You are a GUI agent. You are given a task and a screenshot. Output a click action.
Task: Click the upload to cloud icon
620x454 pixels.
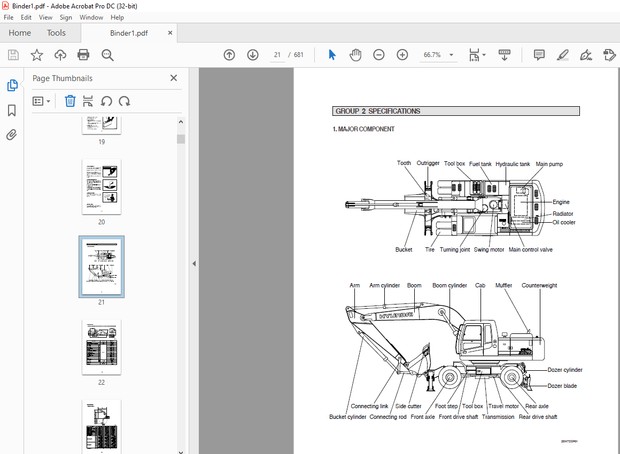tap(60, 55)
